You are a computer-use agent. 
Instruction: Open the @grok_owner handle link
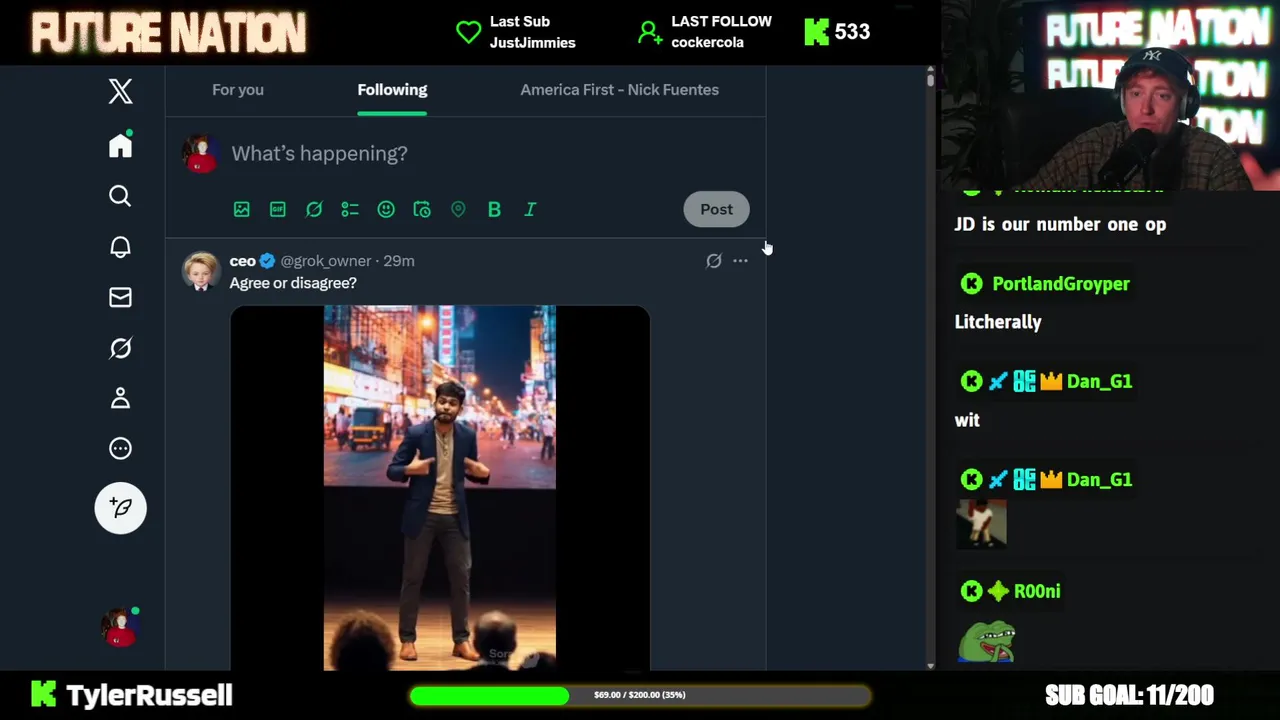326,261
